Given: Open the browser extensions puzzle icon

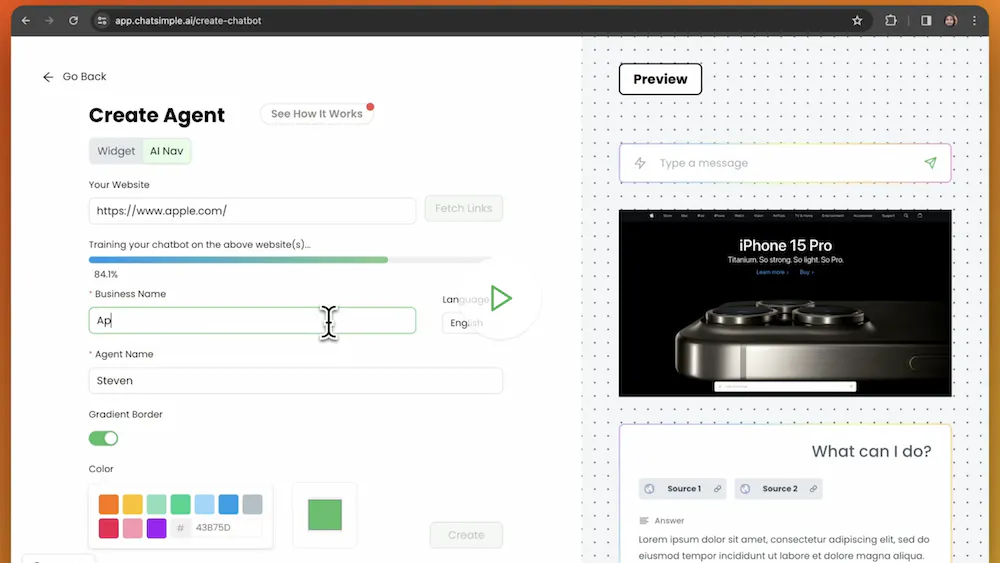Looking at the screenshot, I should click(x=891, y=20).
